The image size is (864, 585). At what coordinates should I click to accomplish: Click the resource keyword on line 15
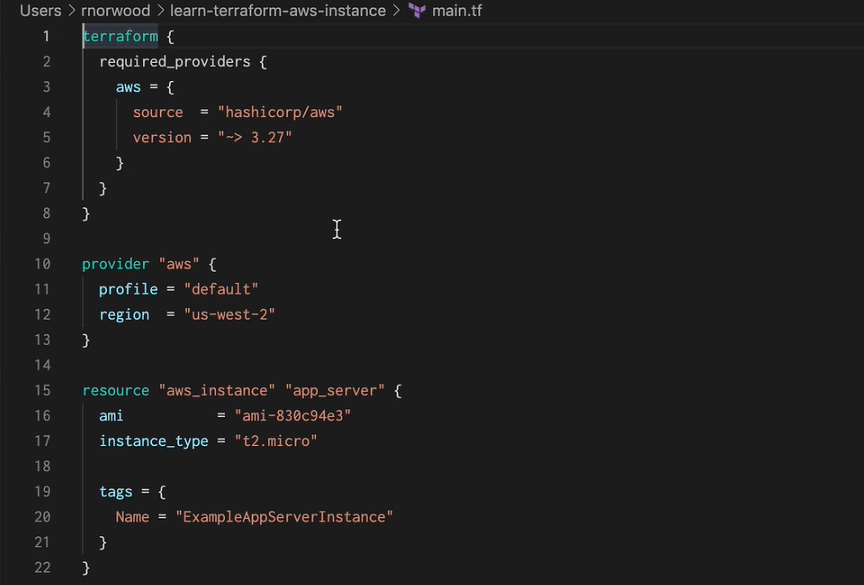click(115, 390)
